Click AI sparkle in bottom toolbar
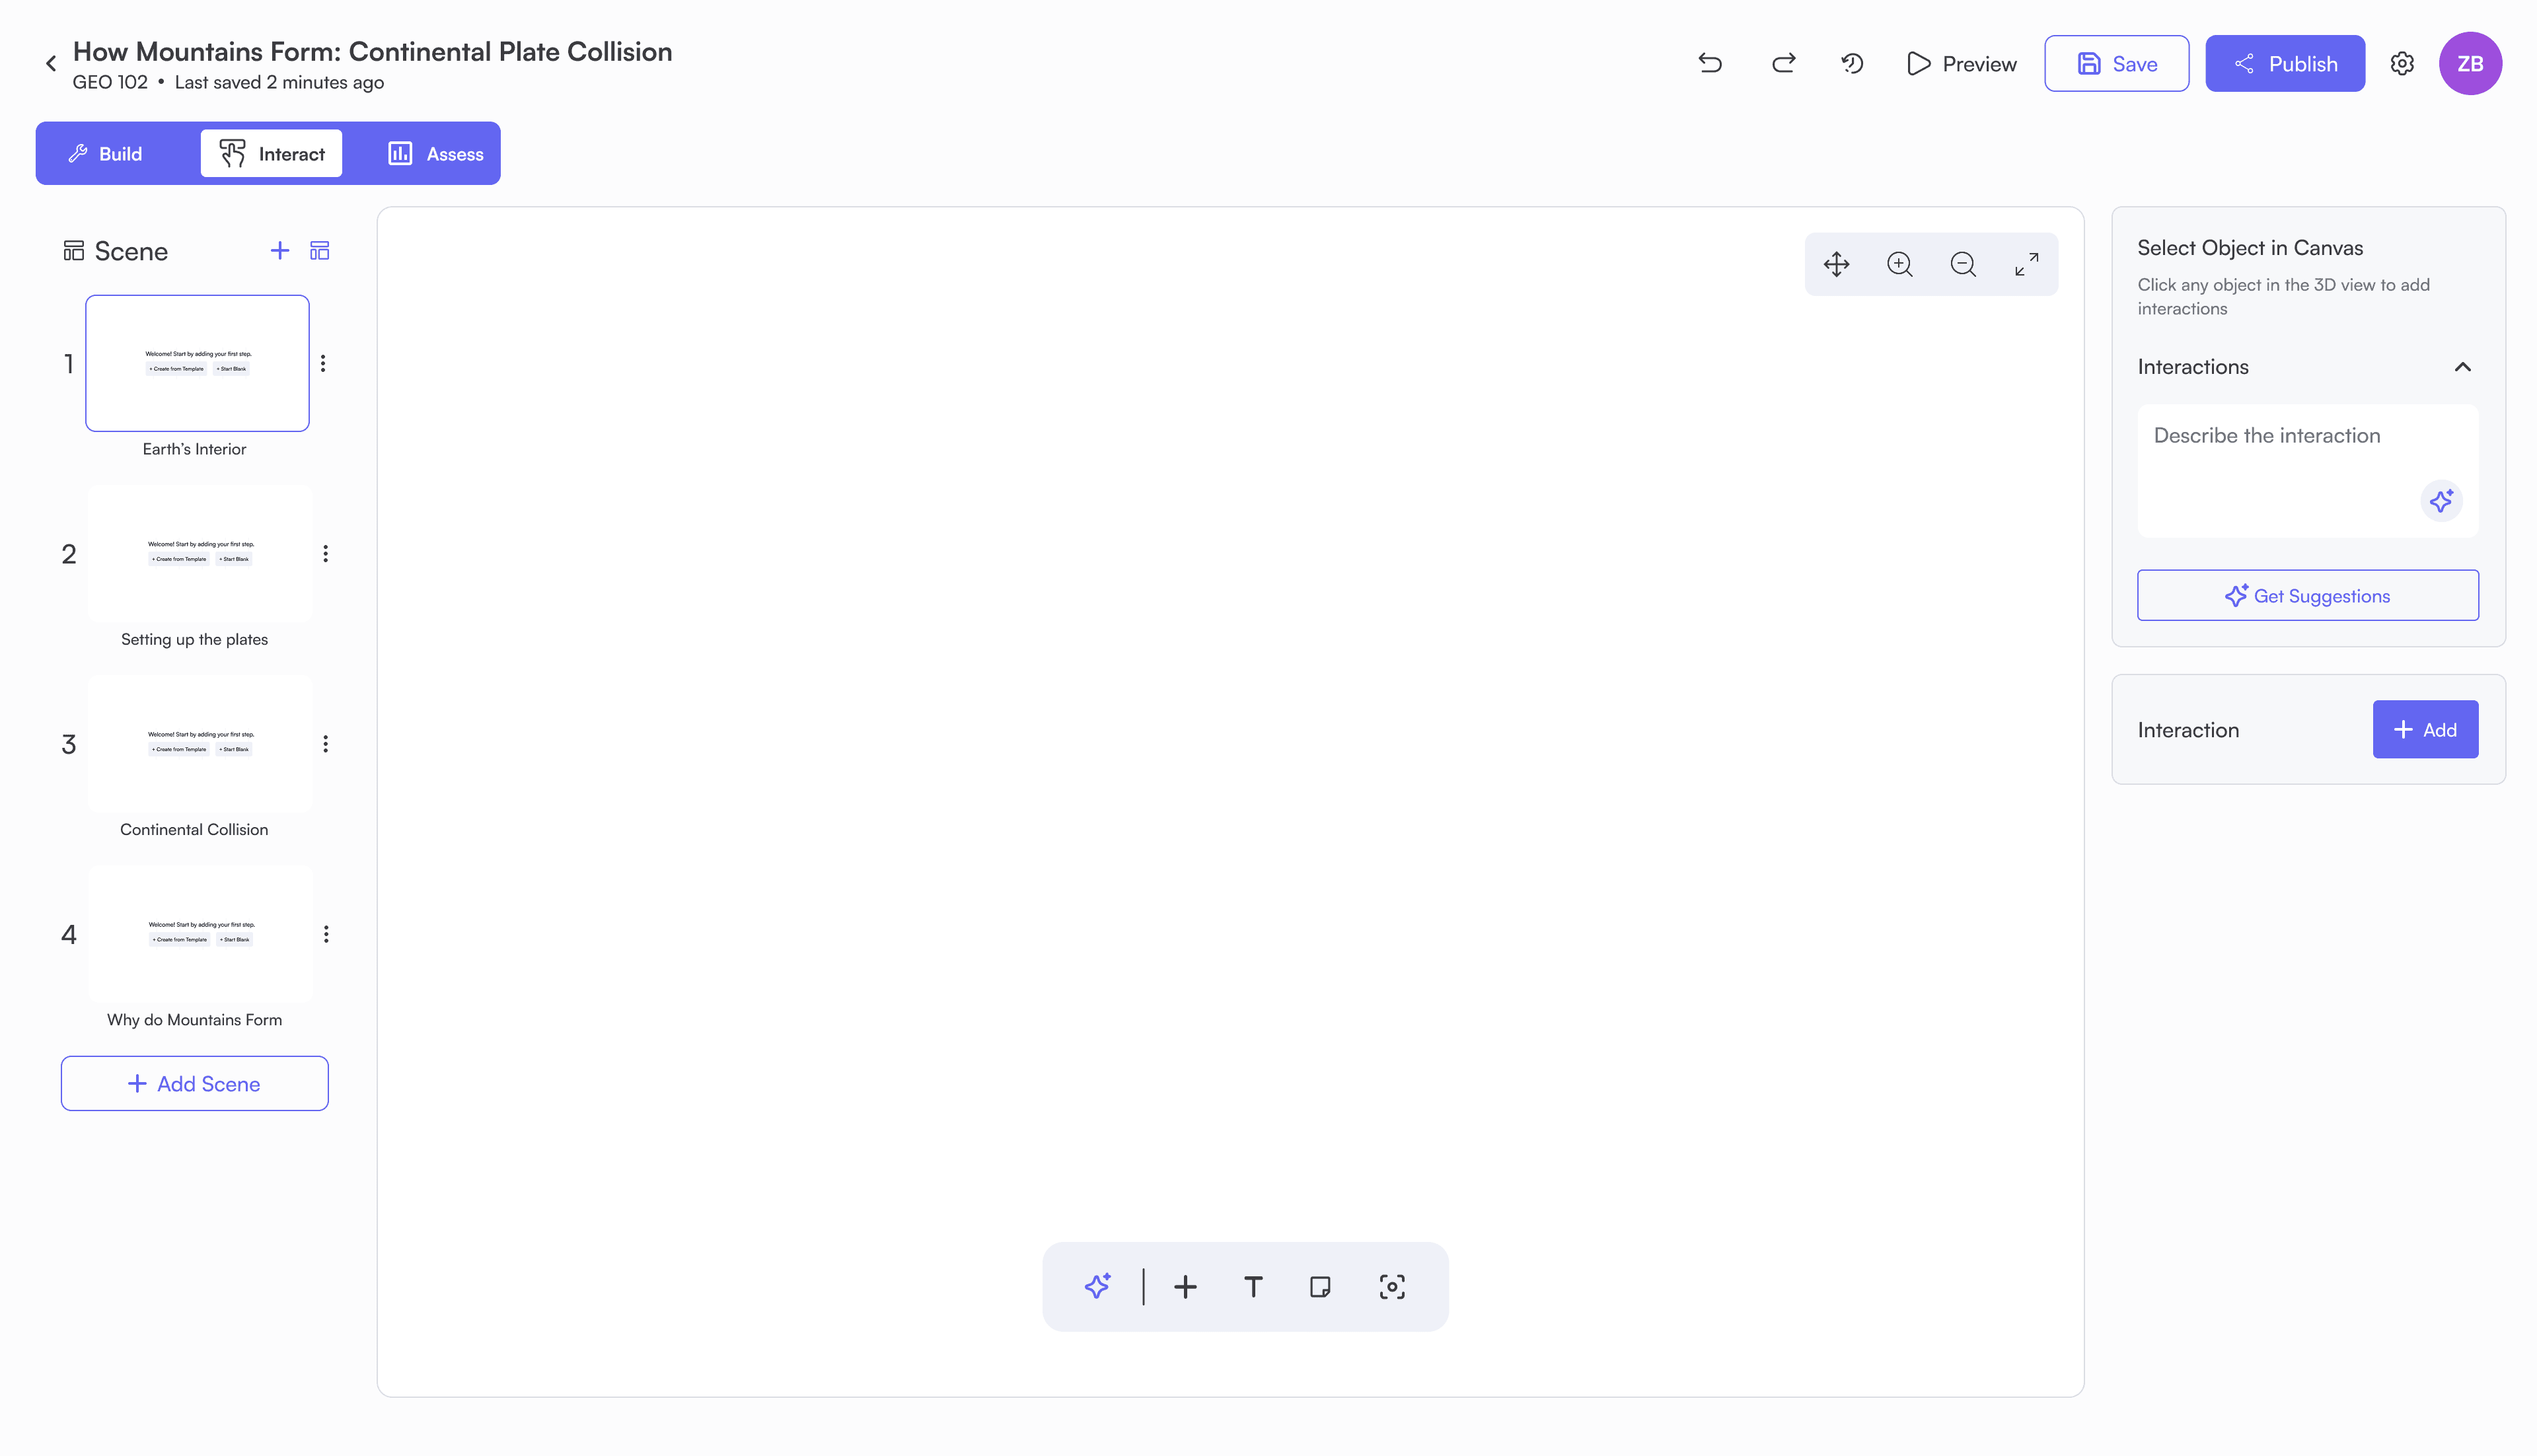 coord(1097,1287)
